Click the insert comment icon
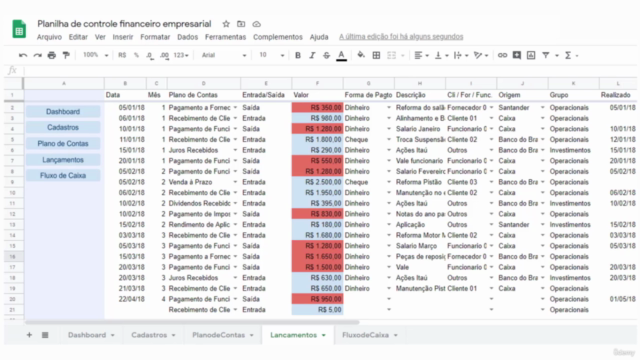640x360 pixels. [x=517, y=55]
